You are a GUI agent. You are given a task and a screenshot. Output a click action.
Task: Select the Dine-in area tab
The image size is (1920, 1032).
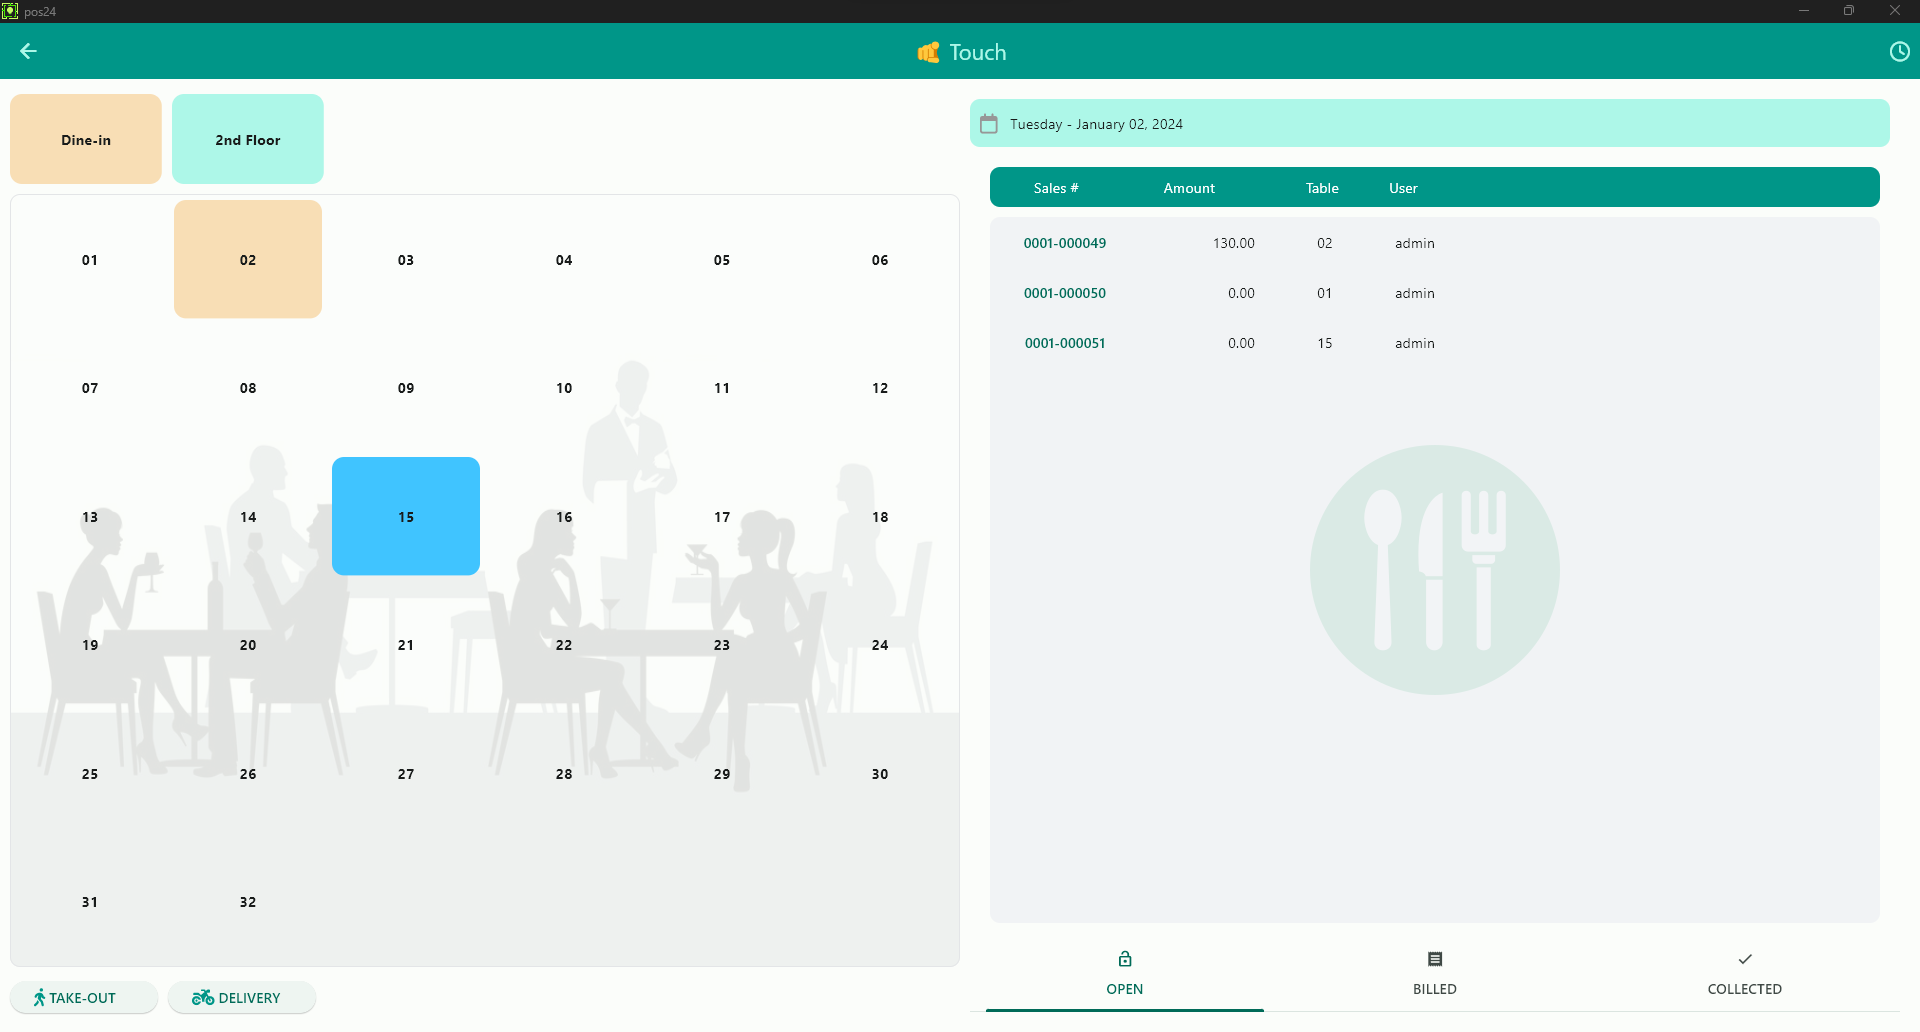click(86, 139)
